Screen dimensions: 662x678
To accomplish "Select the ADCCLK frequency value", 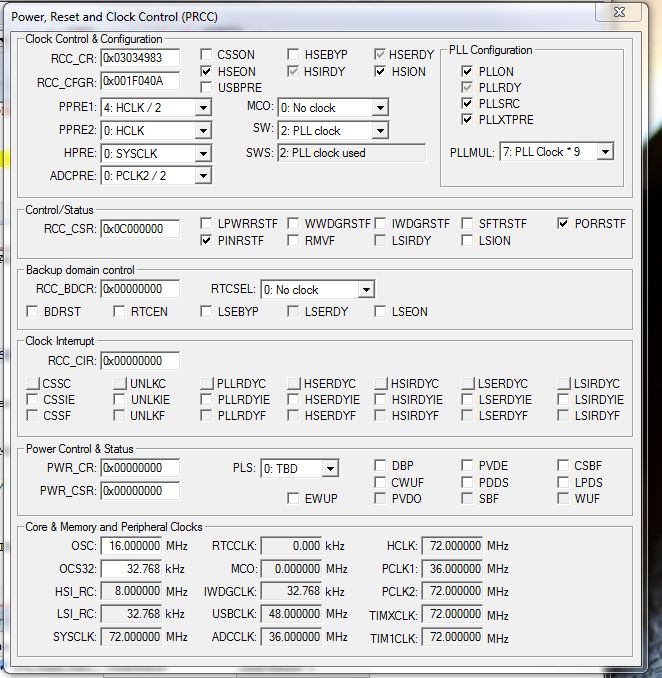I will click(x=291, y=636).
